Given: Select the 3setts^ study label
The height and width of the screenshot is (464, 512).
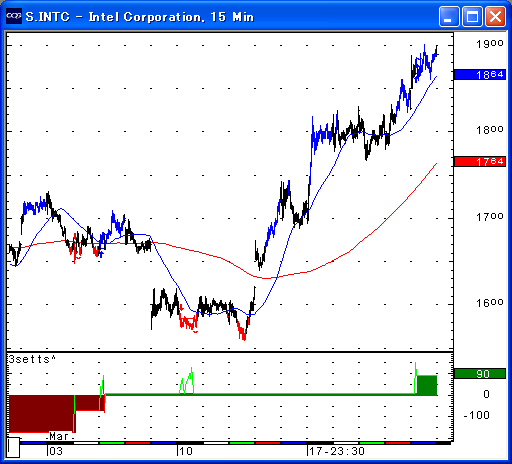Looking at the screenshot, I should [x=32, y=359].
